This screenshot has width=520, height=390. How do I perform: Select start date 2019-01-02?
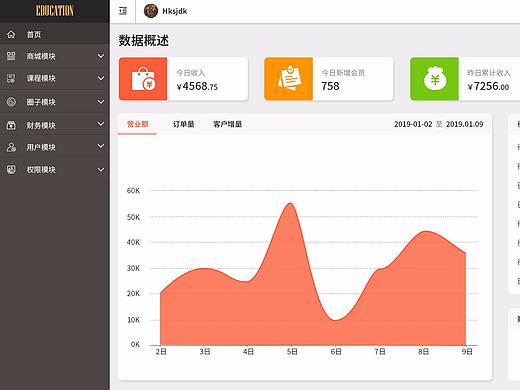(413, 124)
